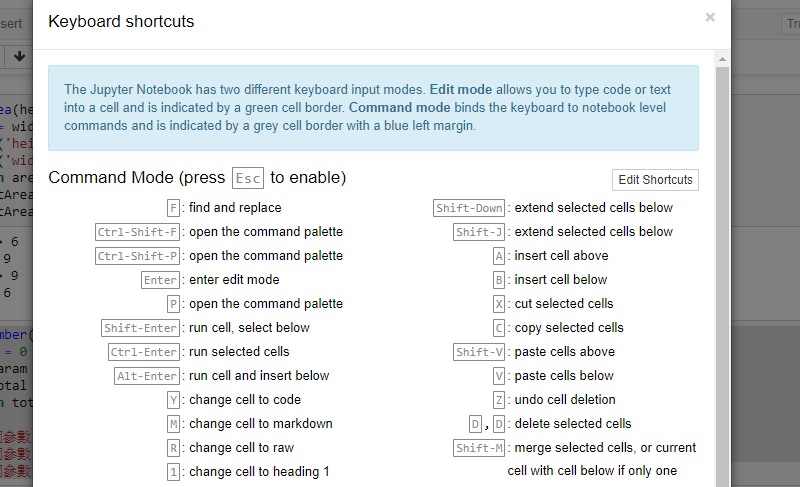Click the Shift-Enter shortcut key badge

[x=141, y=328]
